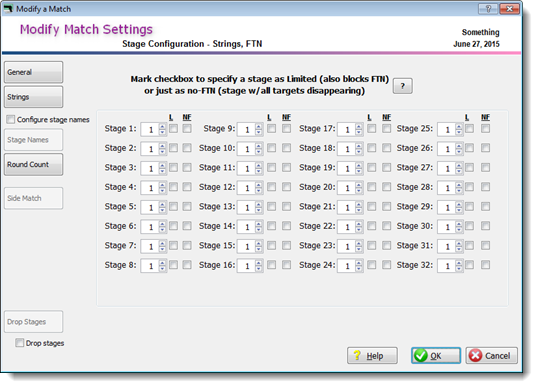The height and width of the screenshot is (388, 538).
Task: Open Help with the yellow question icon
Action: (x=372, y=355)
